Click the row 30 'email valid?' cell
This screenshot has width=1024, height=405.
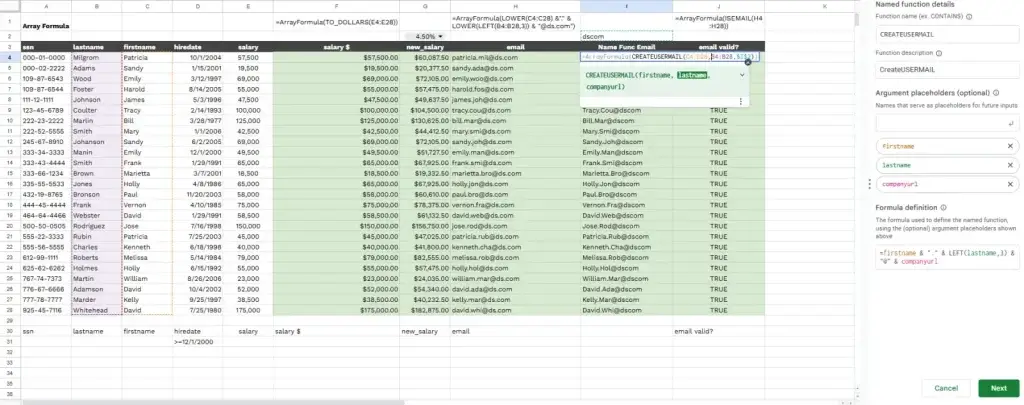[x=718, y=331]
